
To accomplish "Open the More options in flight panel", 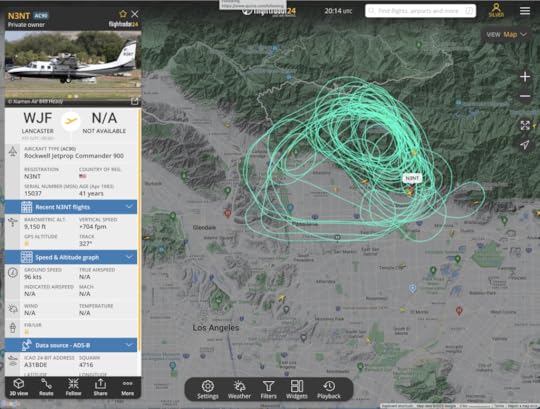I will [127, 387].
